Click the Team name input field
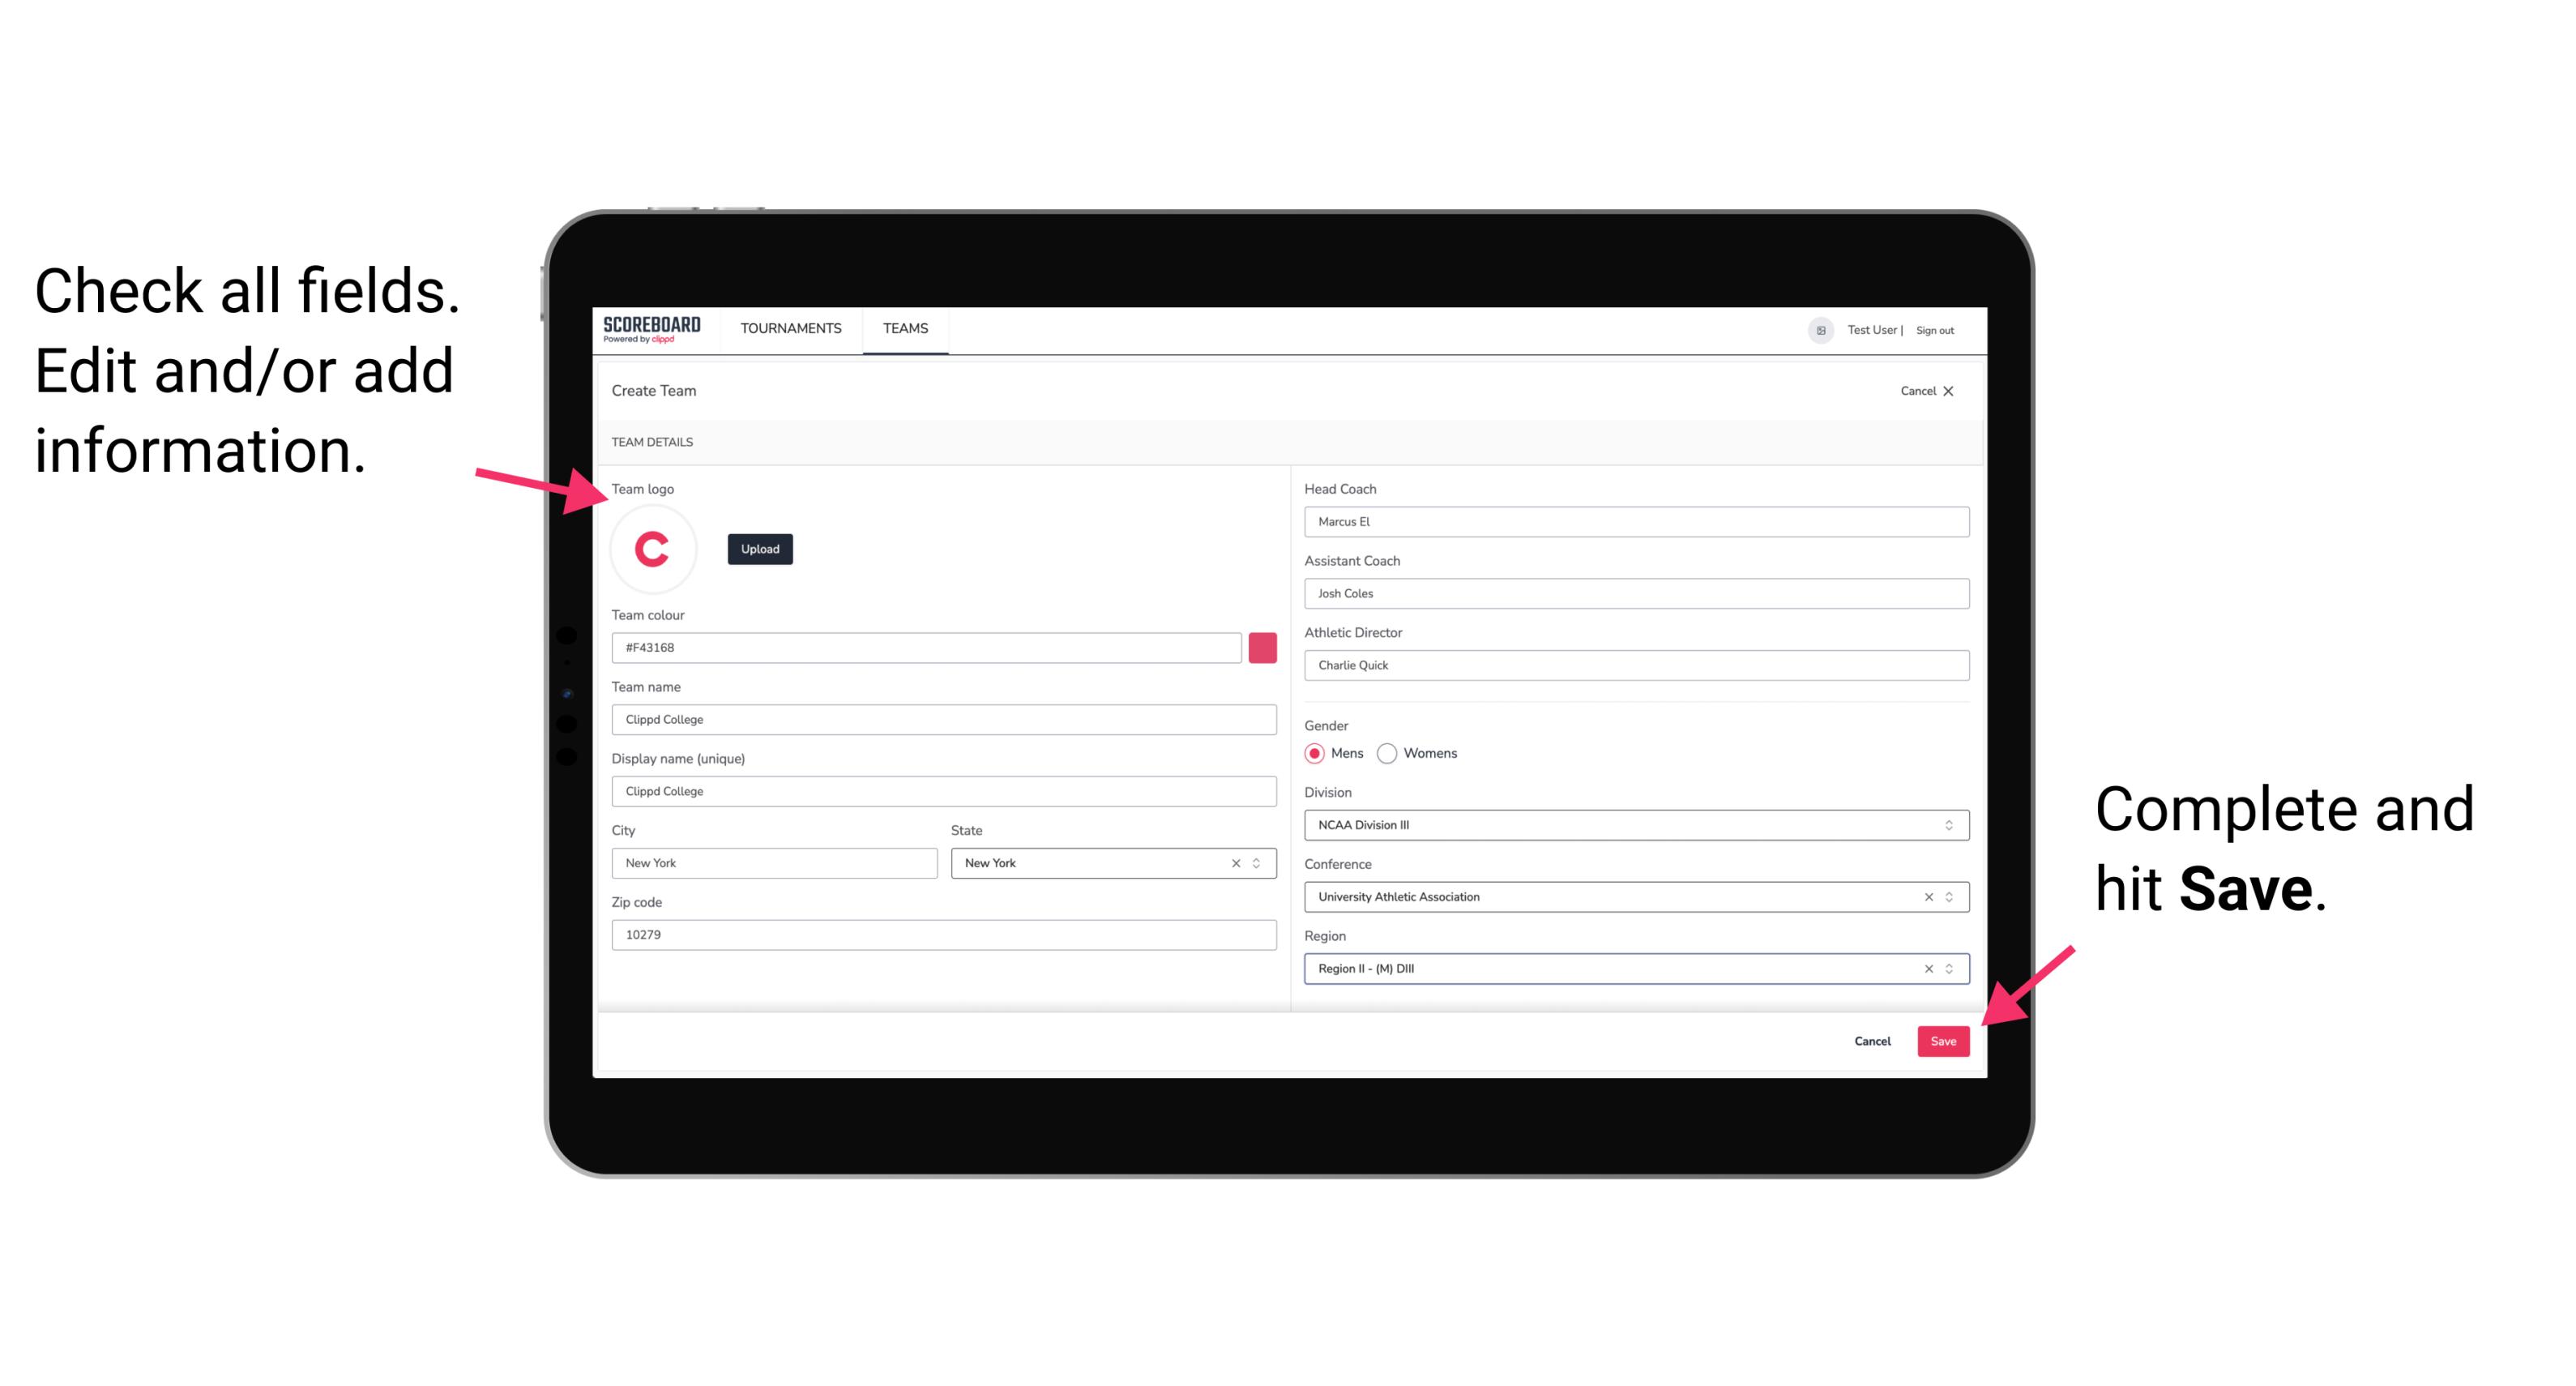 945,717
